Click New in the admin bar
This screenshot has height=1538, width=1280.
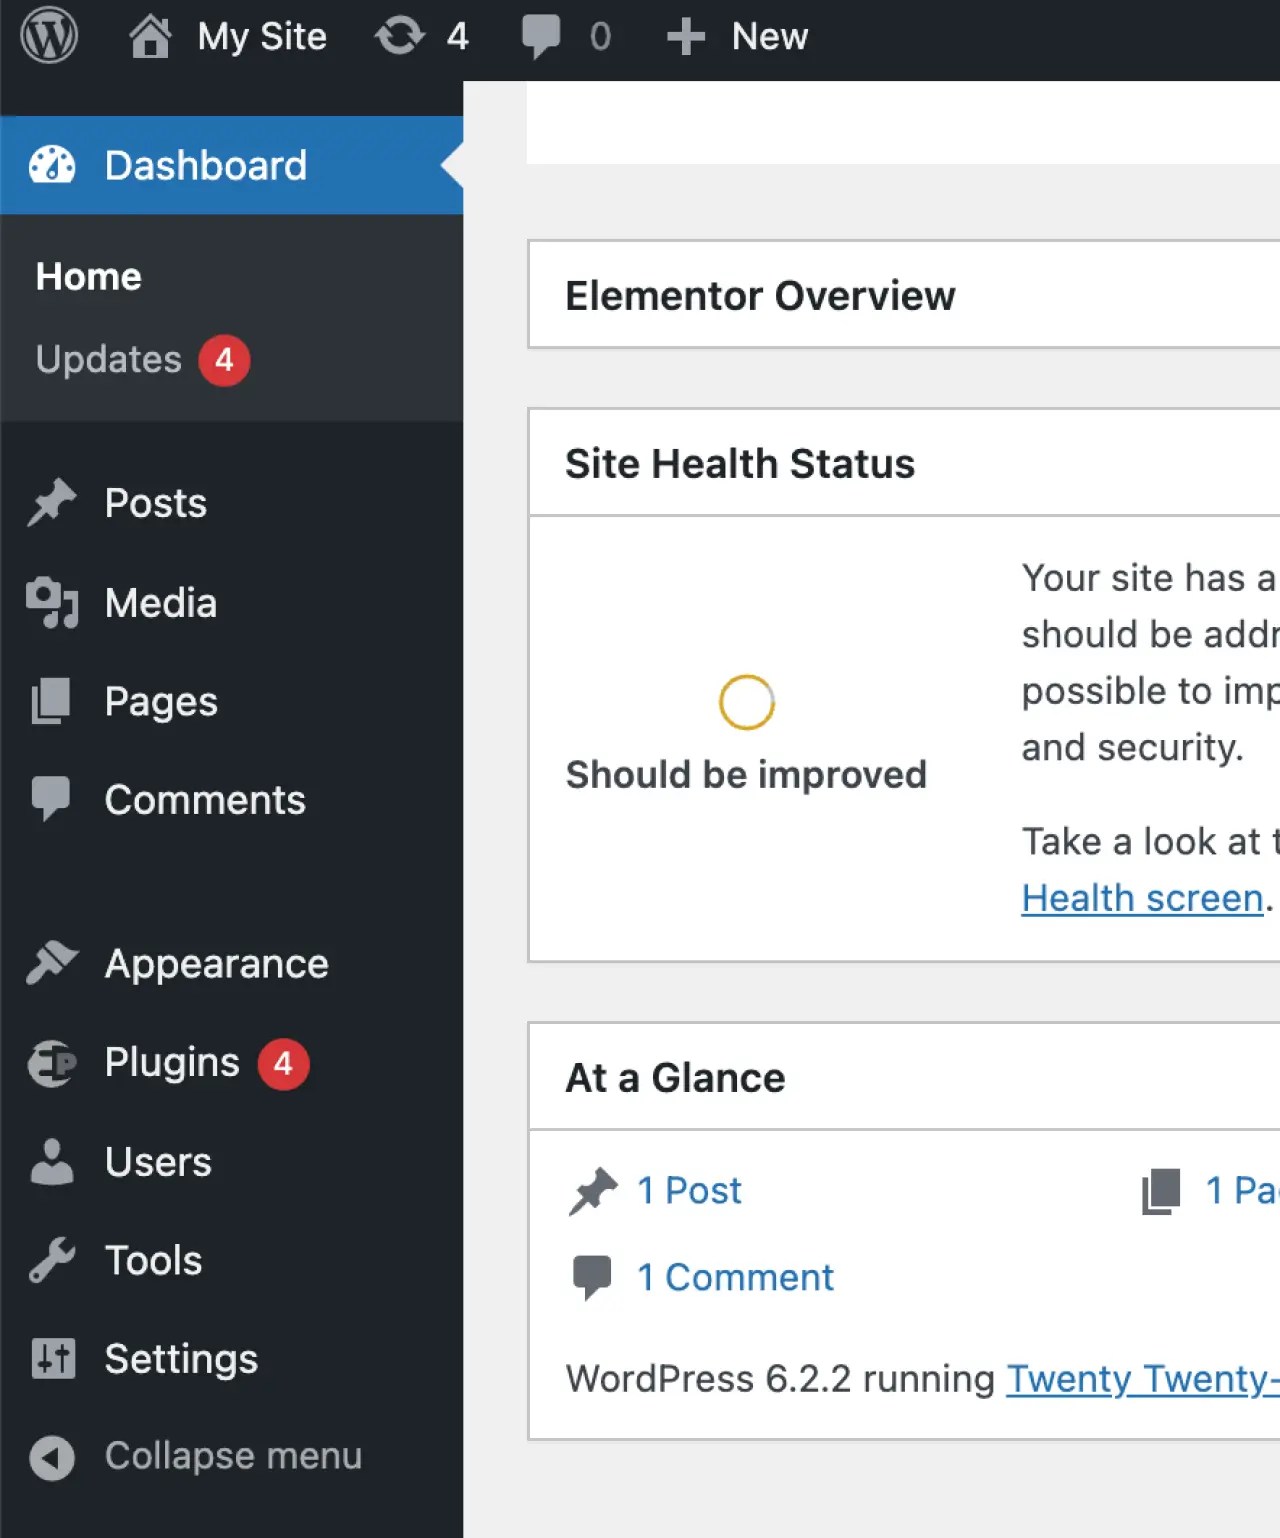pyautogui.click(x=770, y=37)
